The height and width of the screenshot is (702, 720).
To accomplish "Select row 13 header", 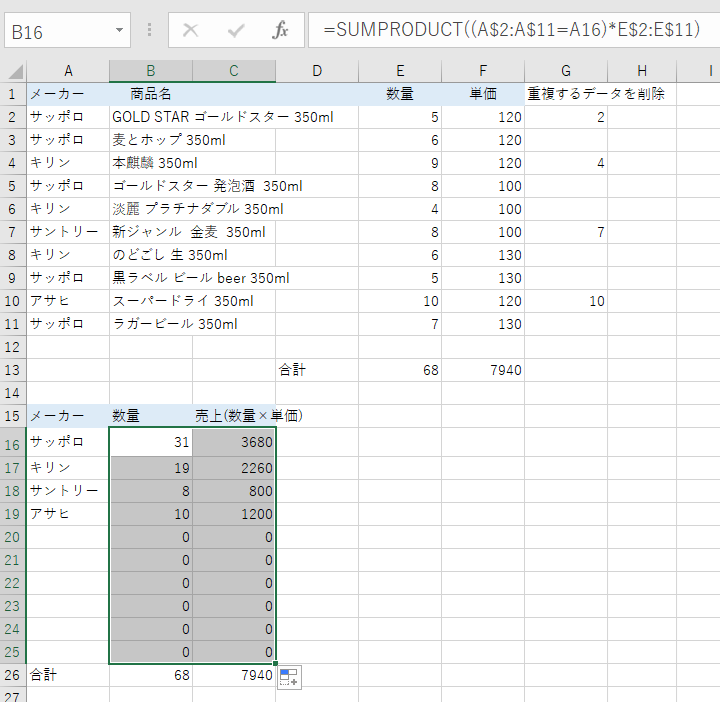I will [x=13, y=370].
